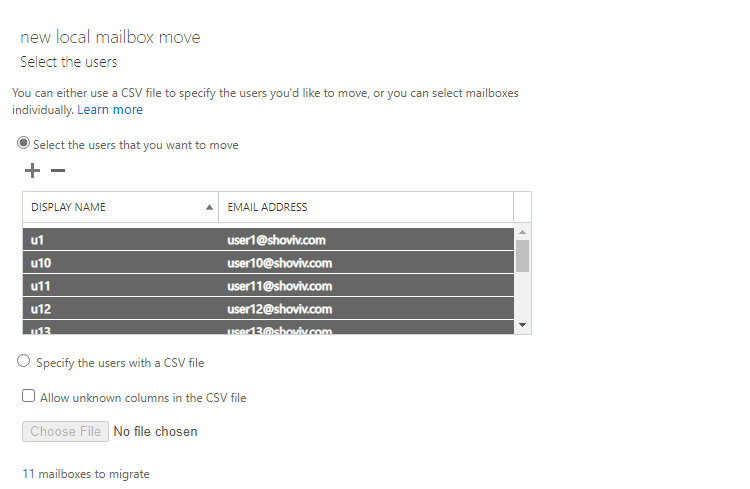Image resolution: width=750 pixels, height=489 pixels.
Task: Click the minus icon to remove users
Action: pyautogui.click(x=58, y=170)
